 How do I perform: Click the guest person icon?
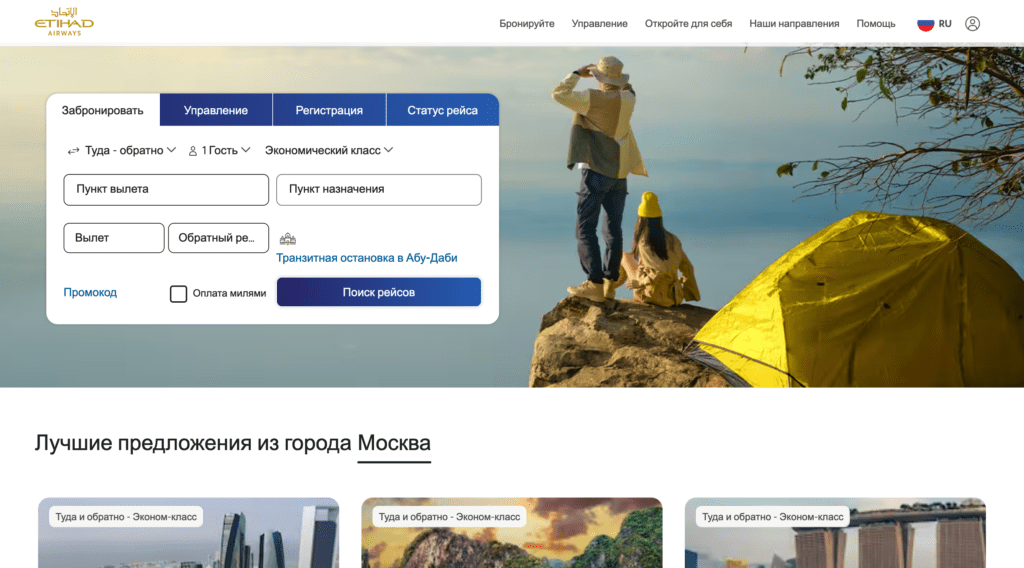(193, 151)
